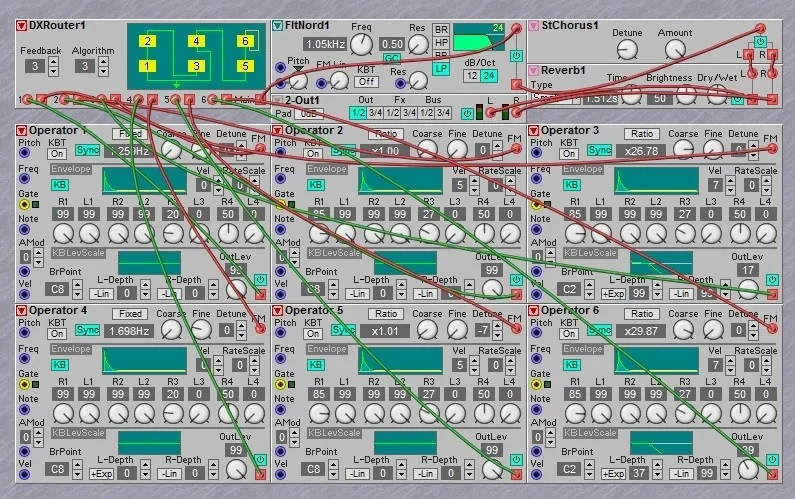The height and width of the screenshot is (499, 795).
Task: Click Operator 6 Vel input jack
Action: (536, 475)
